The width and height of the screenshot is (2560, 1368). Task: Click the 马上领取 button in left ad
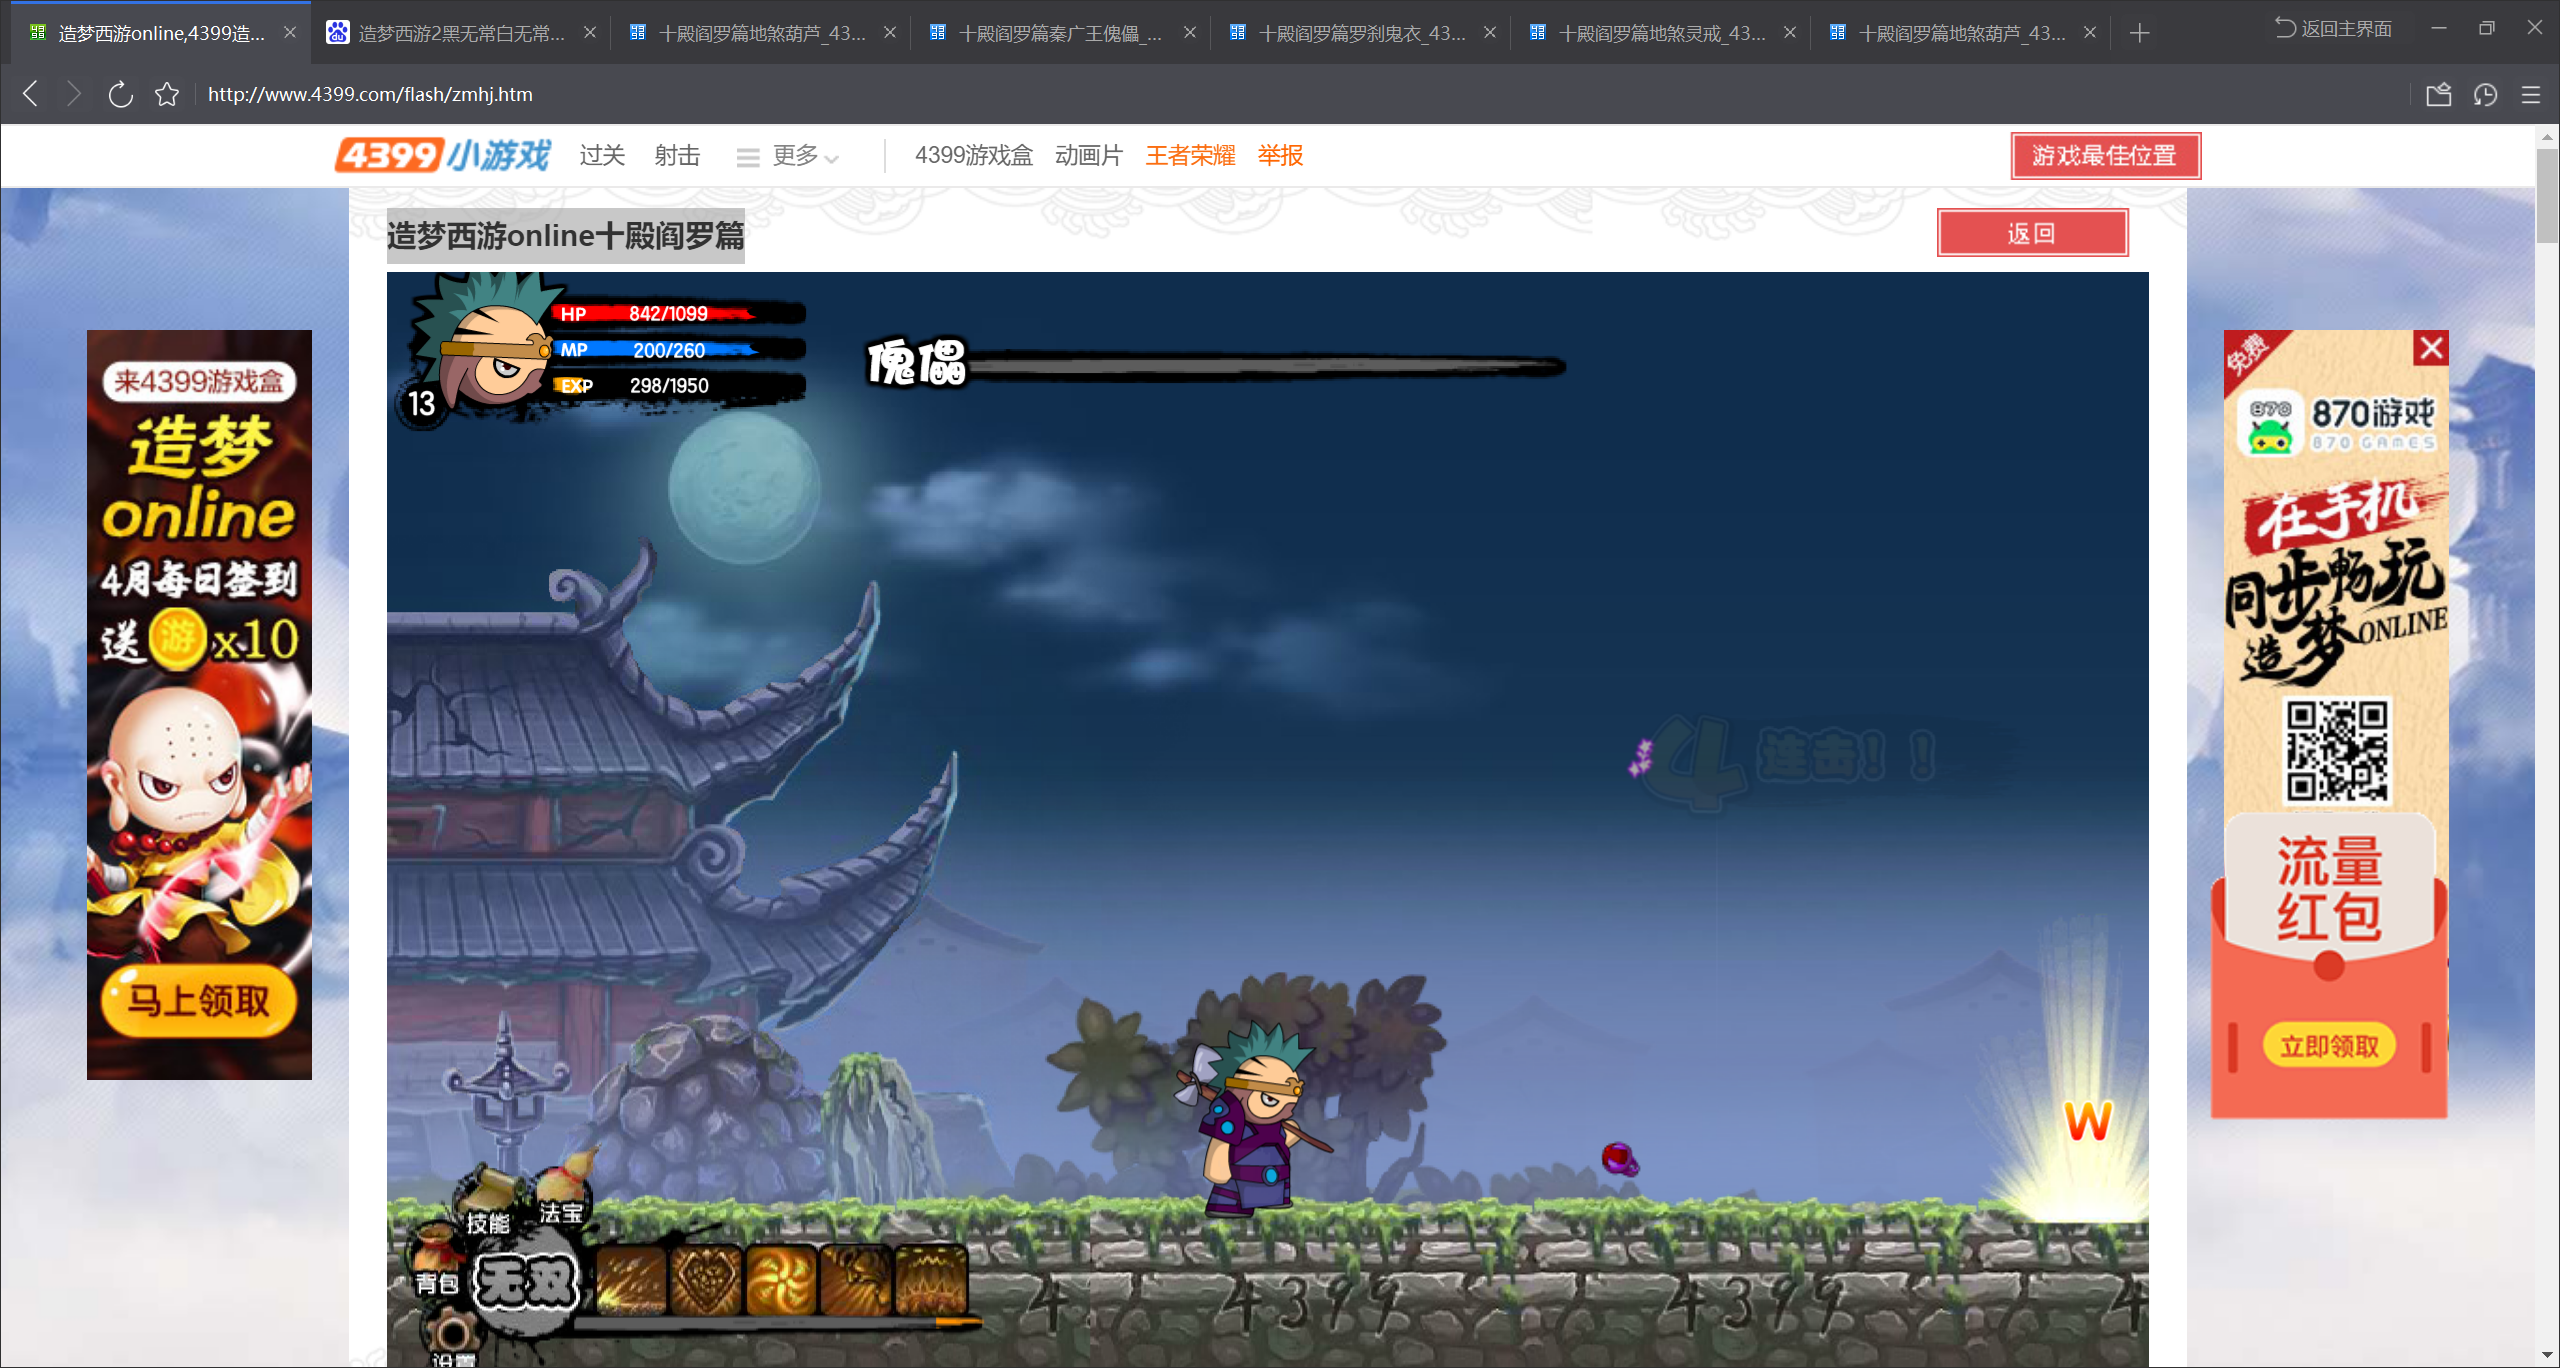click(199, 1000)
